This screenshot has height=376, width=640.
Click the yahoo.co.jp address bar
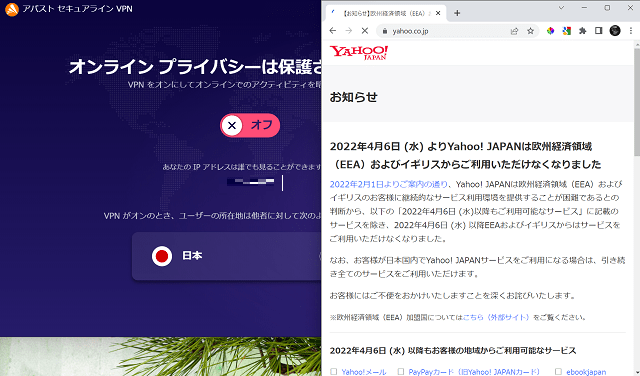[457, 31]
